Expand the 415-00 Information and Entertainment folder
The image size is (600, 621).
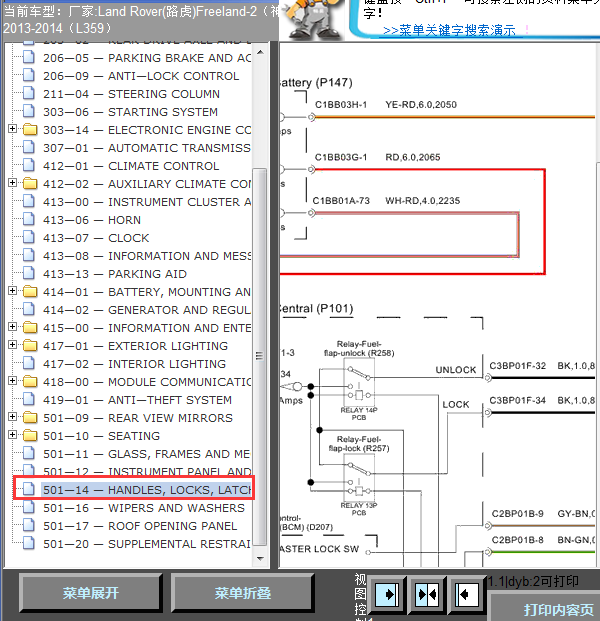tap(12, 327)
